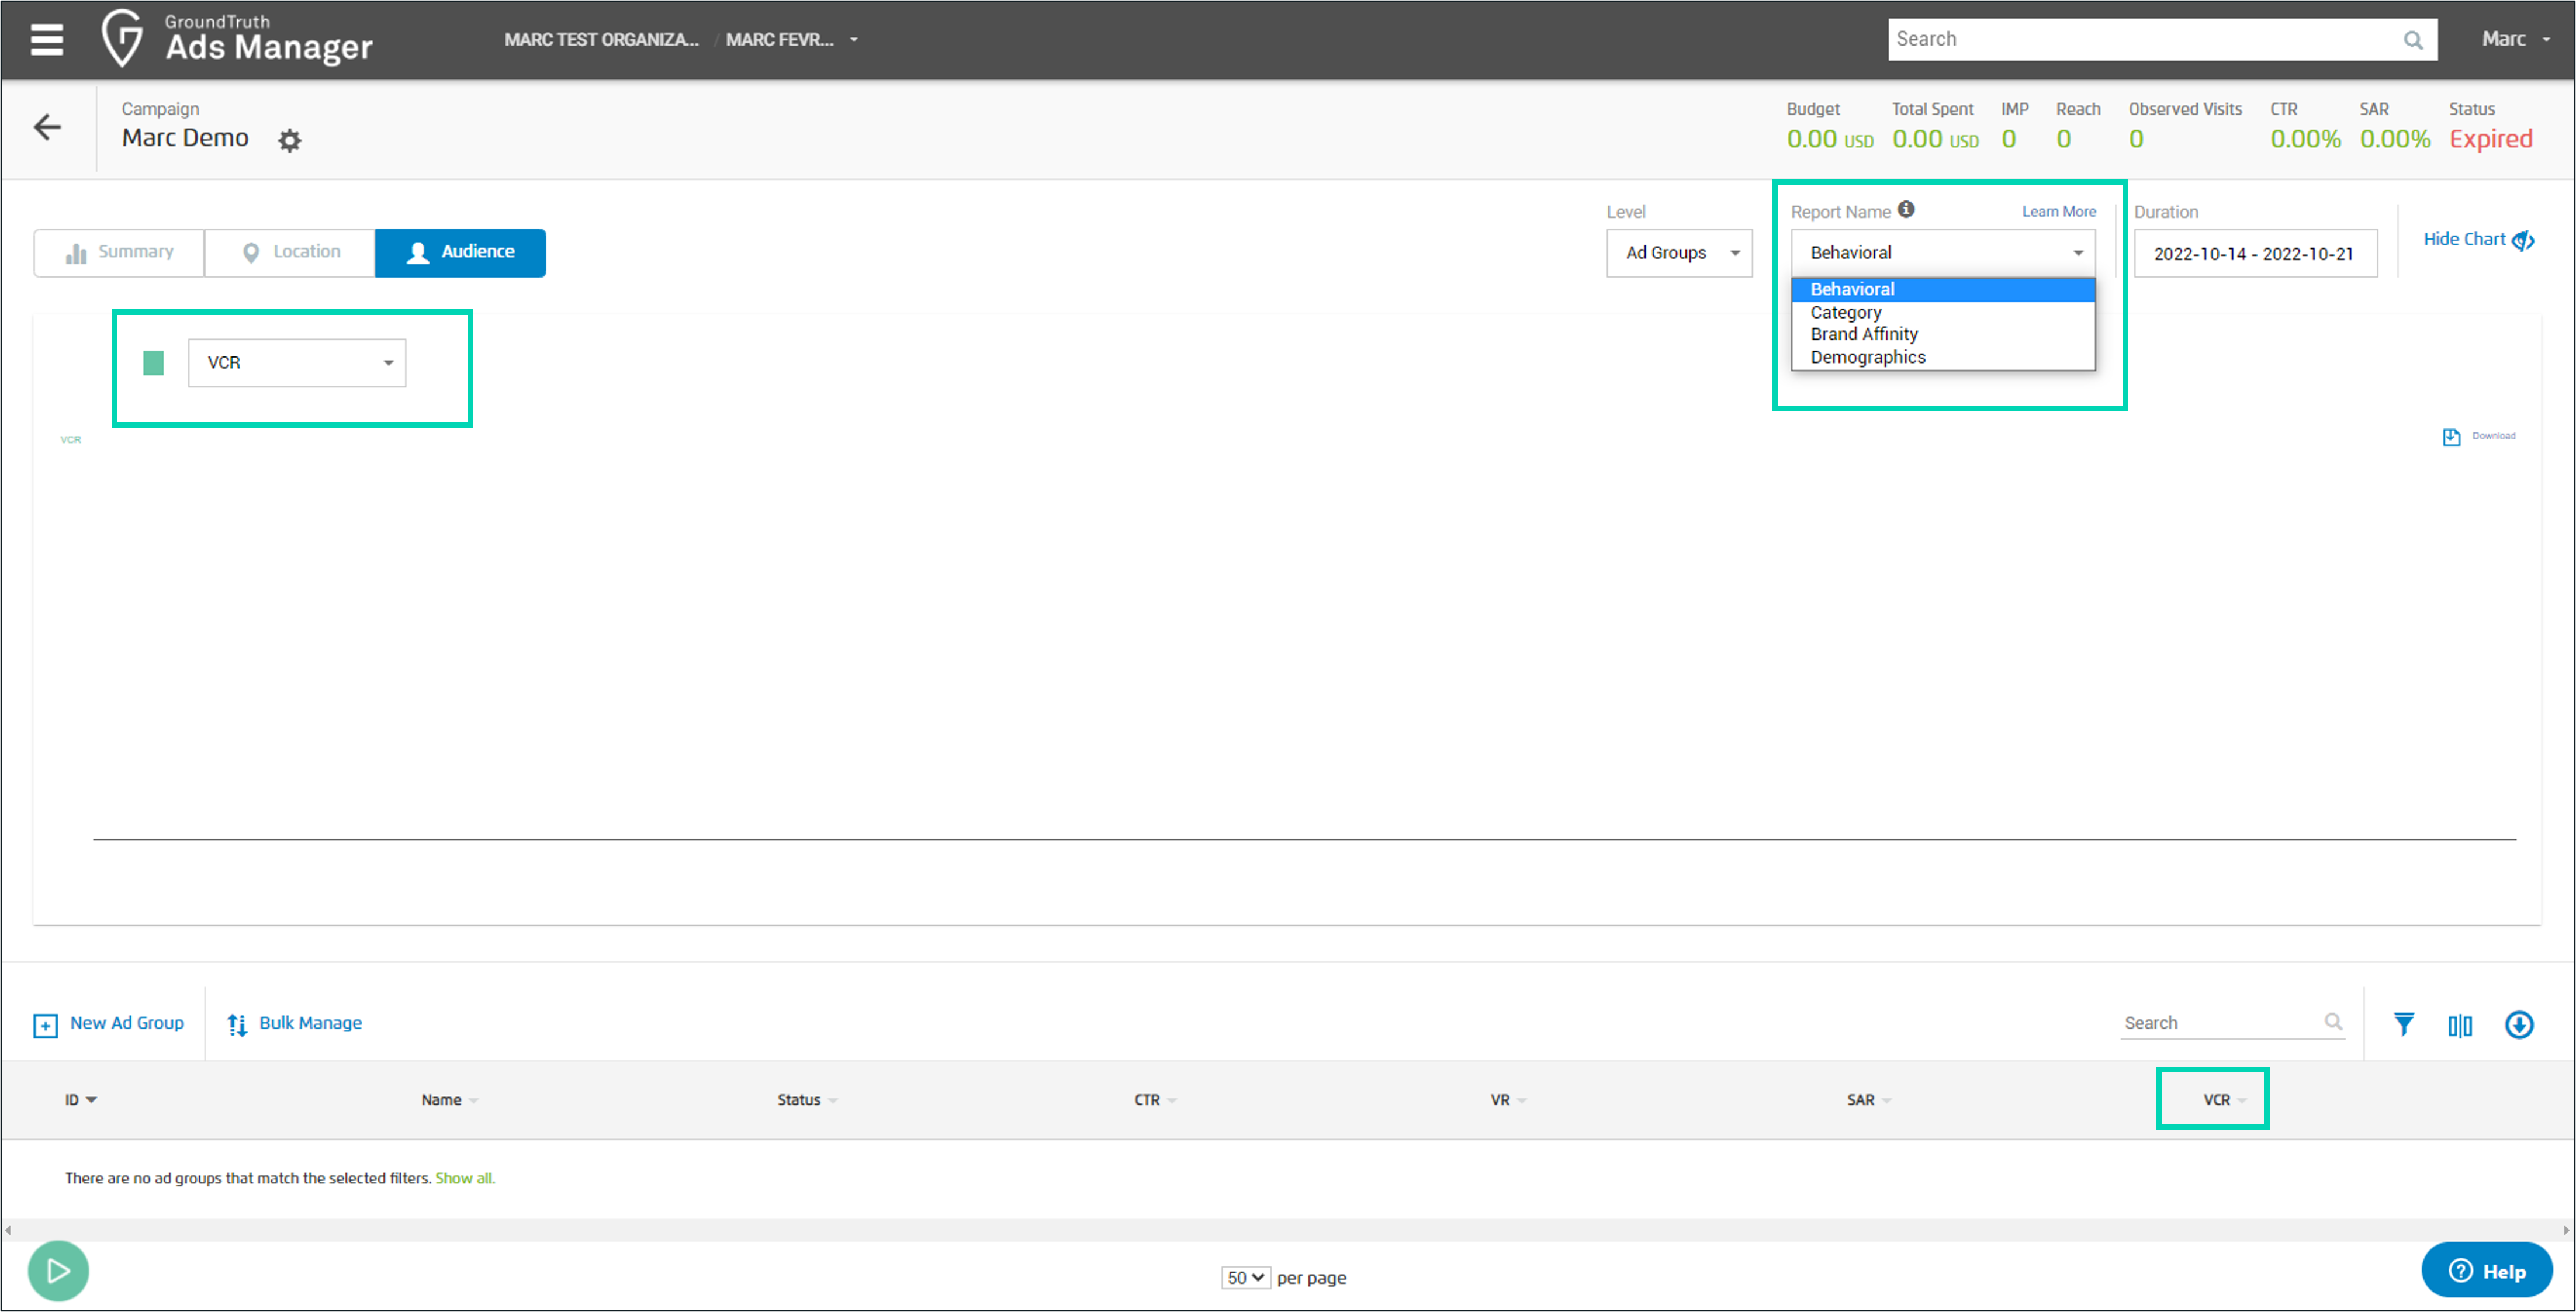2576x1312 pixels.
Task: Open the hamburger navigation menu
Action: coord(47,40)
